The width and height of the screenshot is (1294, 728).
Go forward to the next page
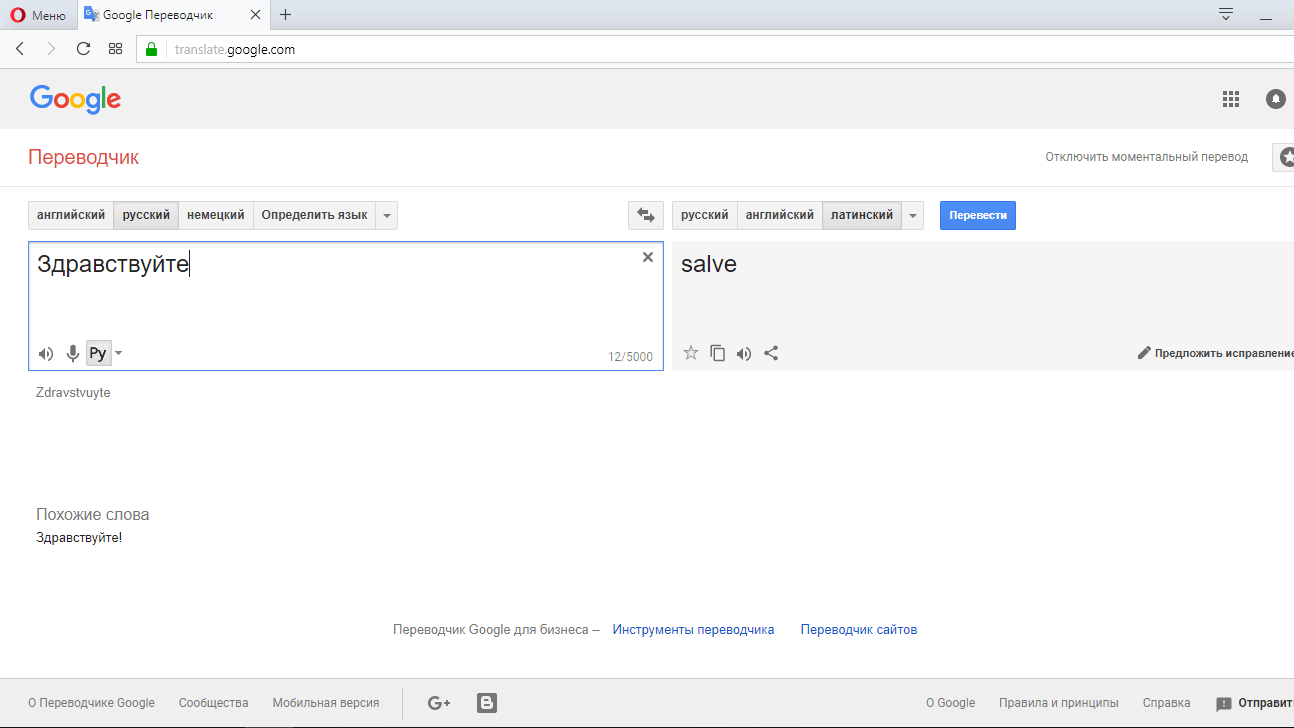(51, 48)
